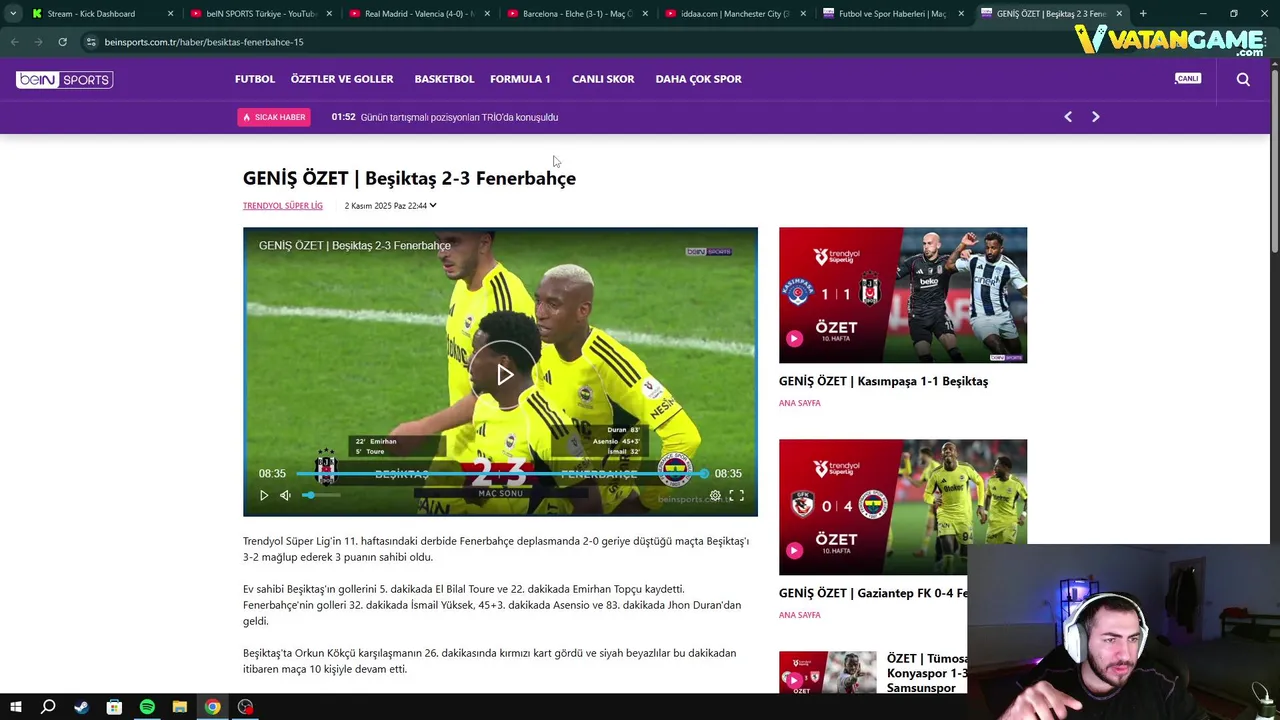Open hot news headline about TRIO

point(459,117)
